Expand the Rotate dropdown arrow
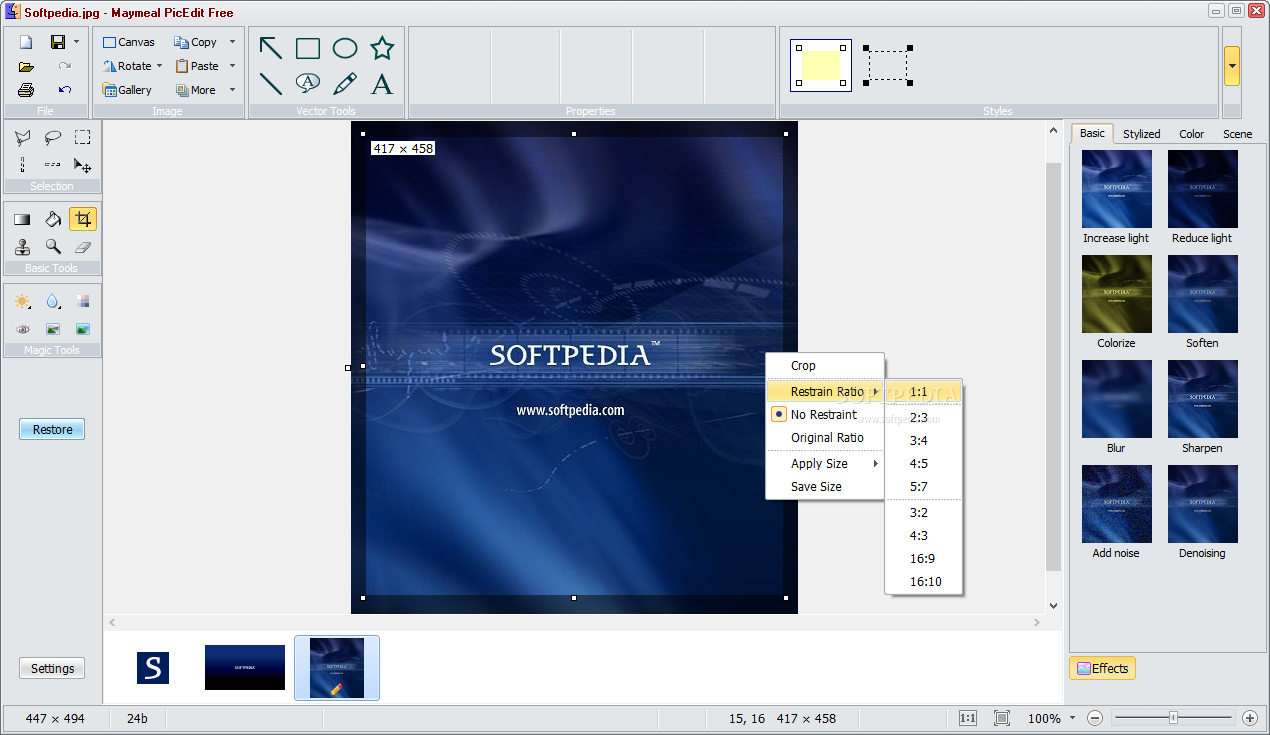 pyautogui.click(x=160, y=66)
